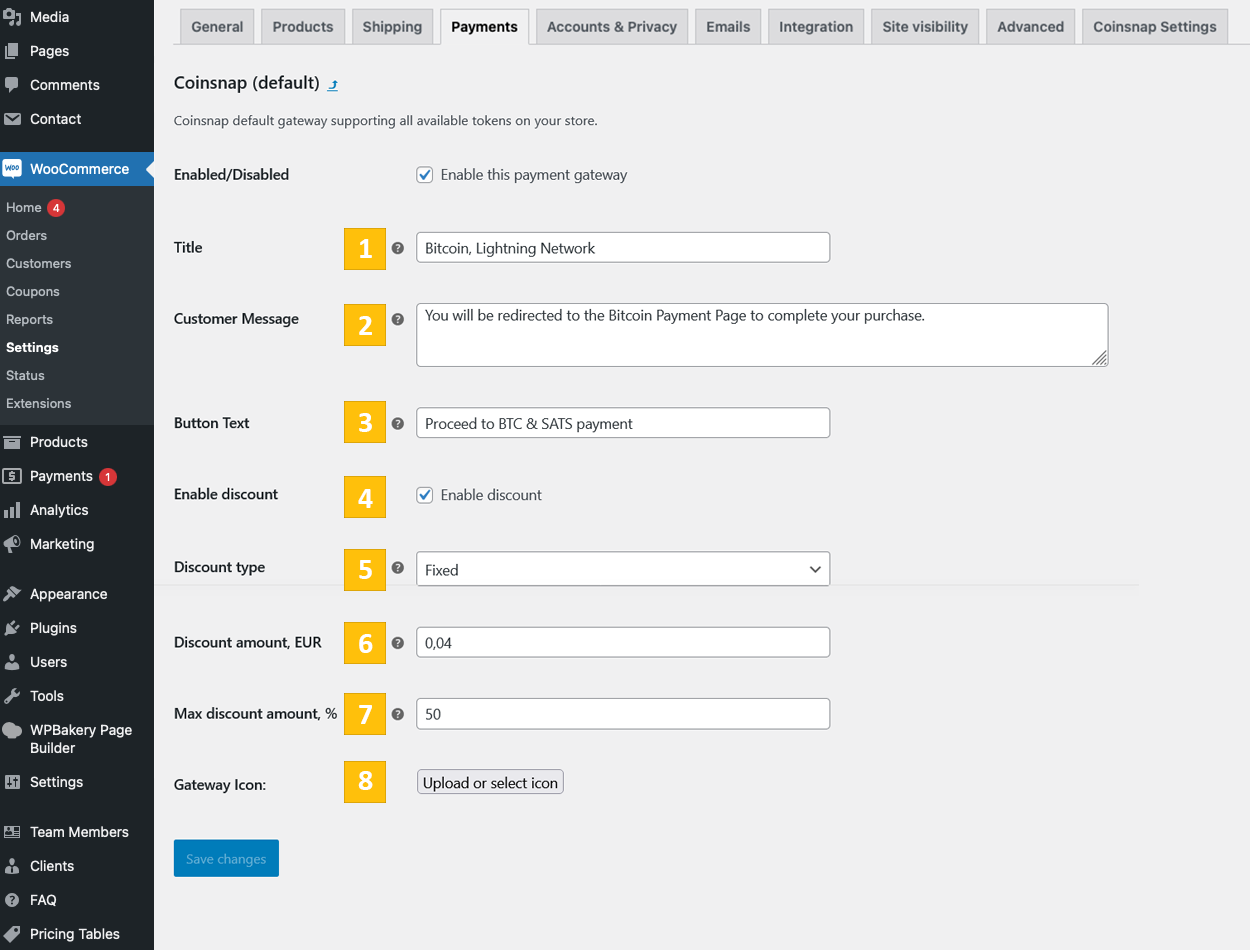
Task: Click the Tools wrench icon
Action: (x=12, y=696)
